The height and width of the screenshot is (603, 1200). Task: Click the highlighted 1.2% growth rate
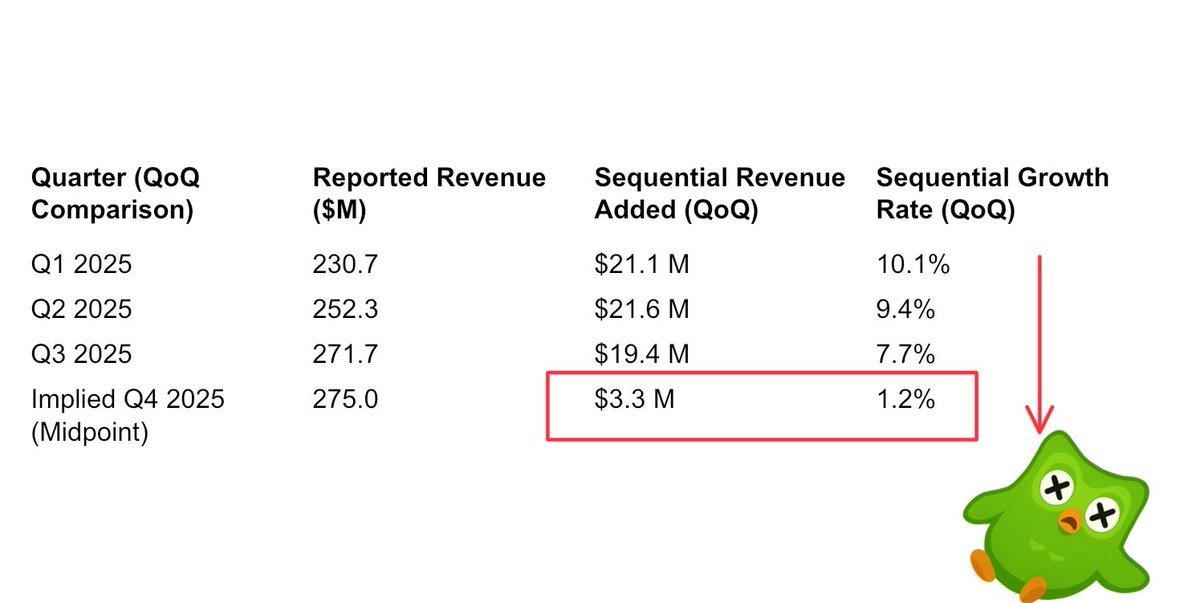tap(905, 400)
